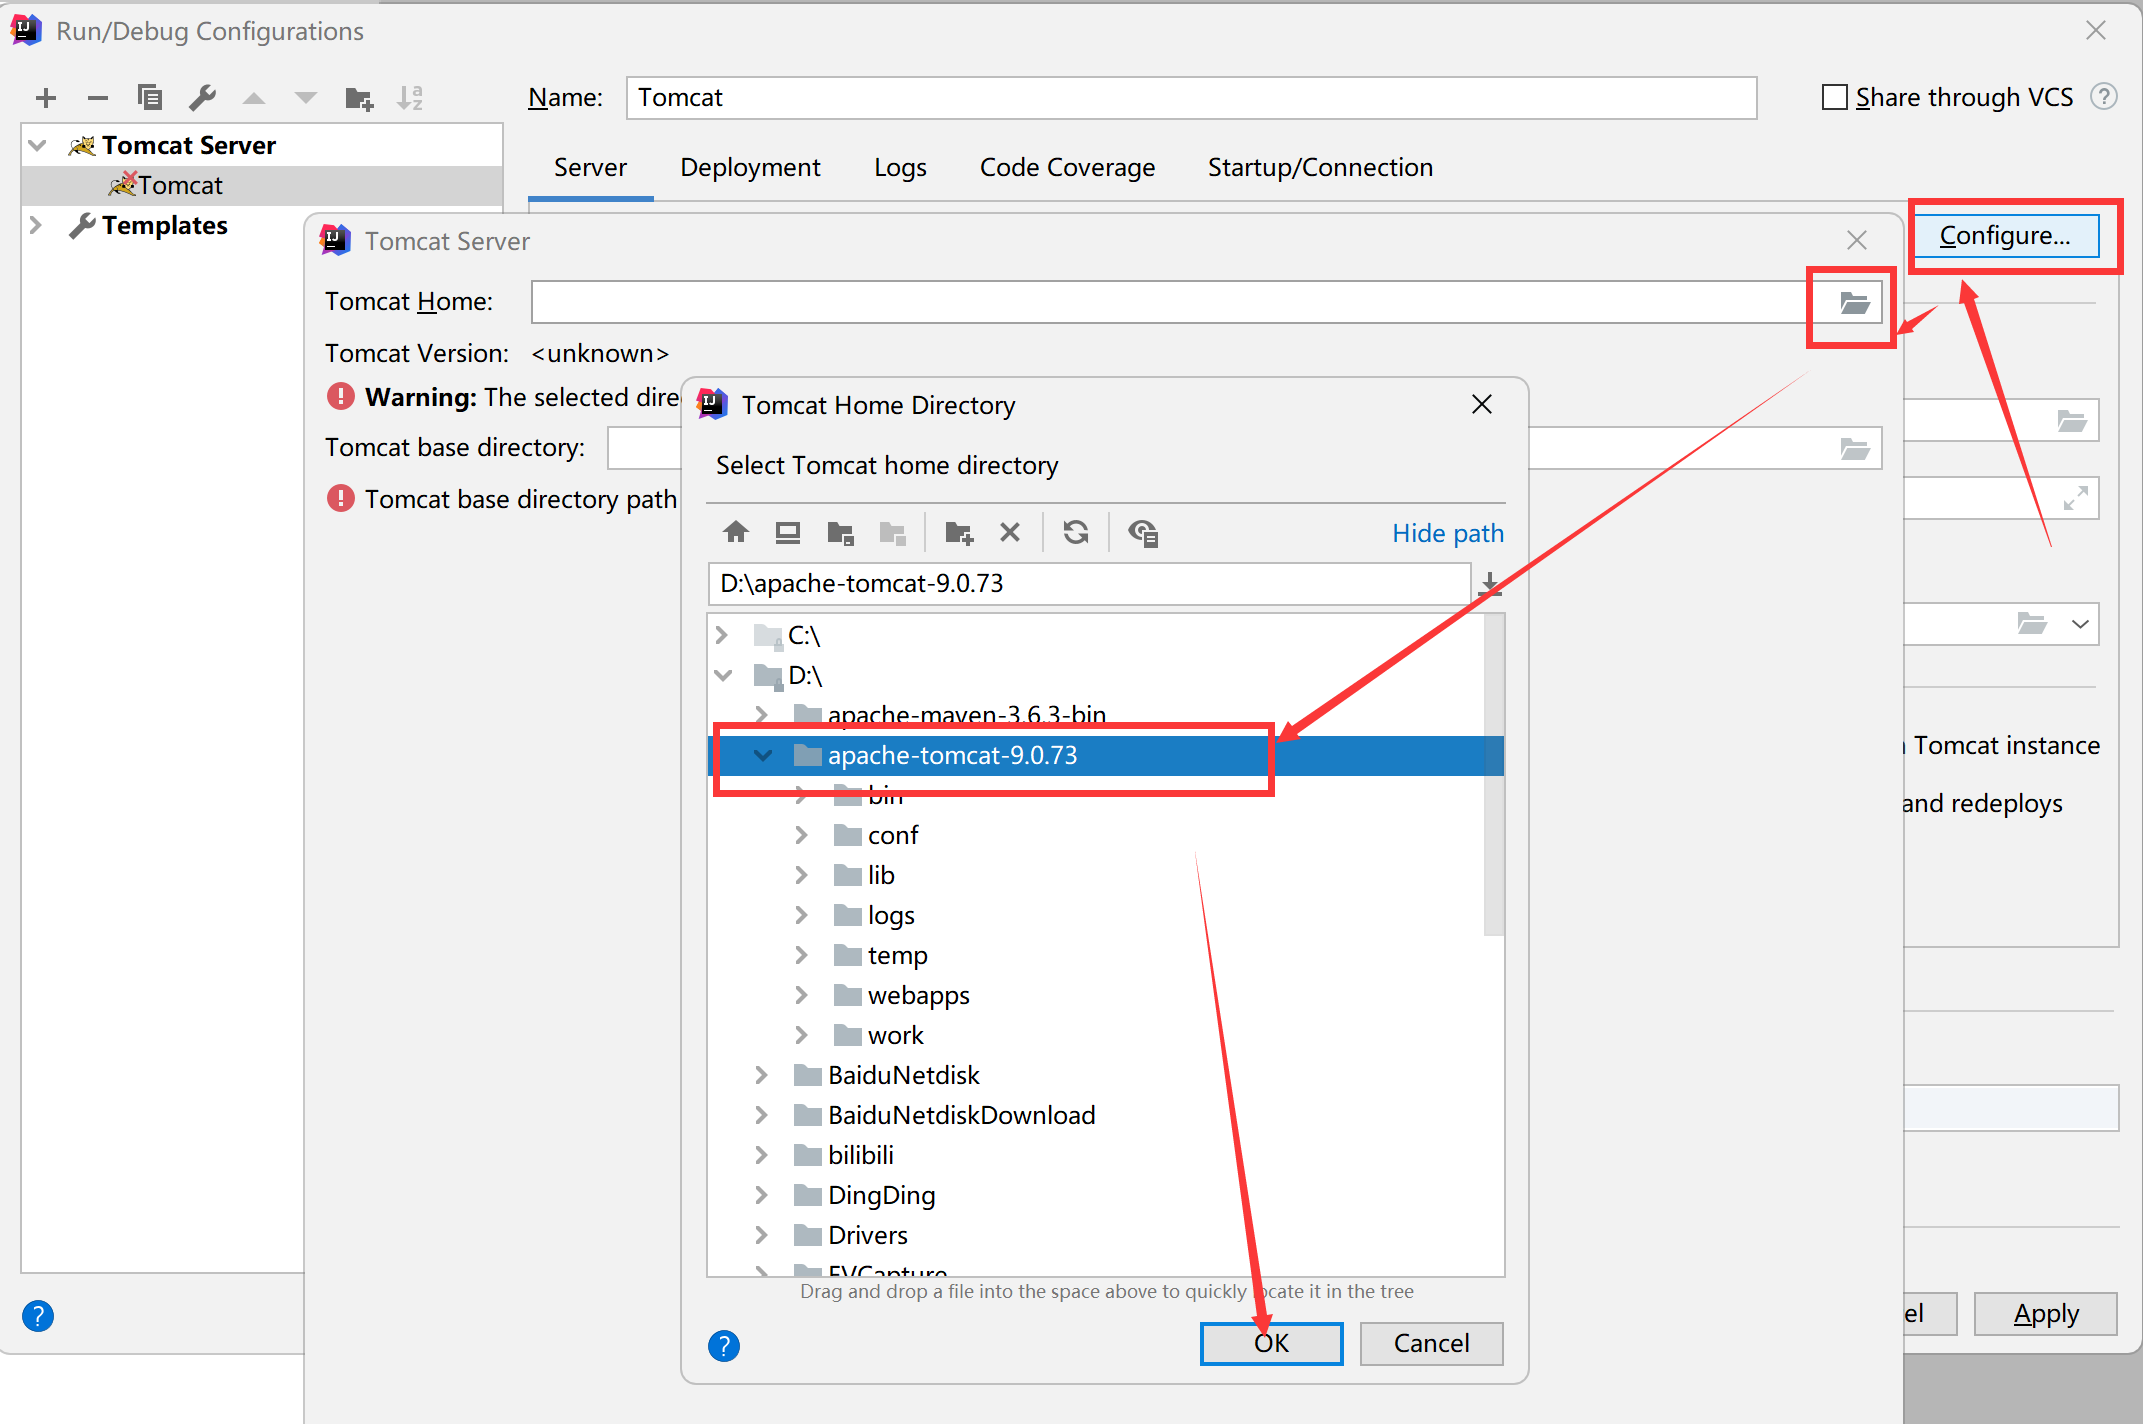Browse for Tomcat Home folder
The image size is (2143, 1424).
tap(1854, 303)
